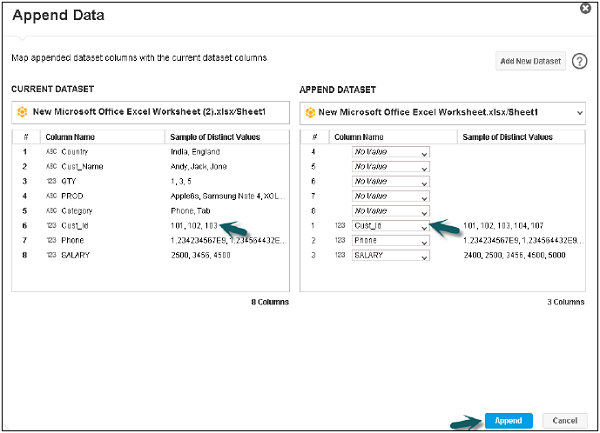Open the SALARY column mapping dropdown
Screen dimensions: 600x433
pyautogui.click(x=424, y=256)
